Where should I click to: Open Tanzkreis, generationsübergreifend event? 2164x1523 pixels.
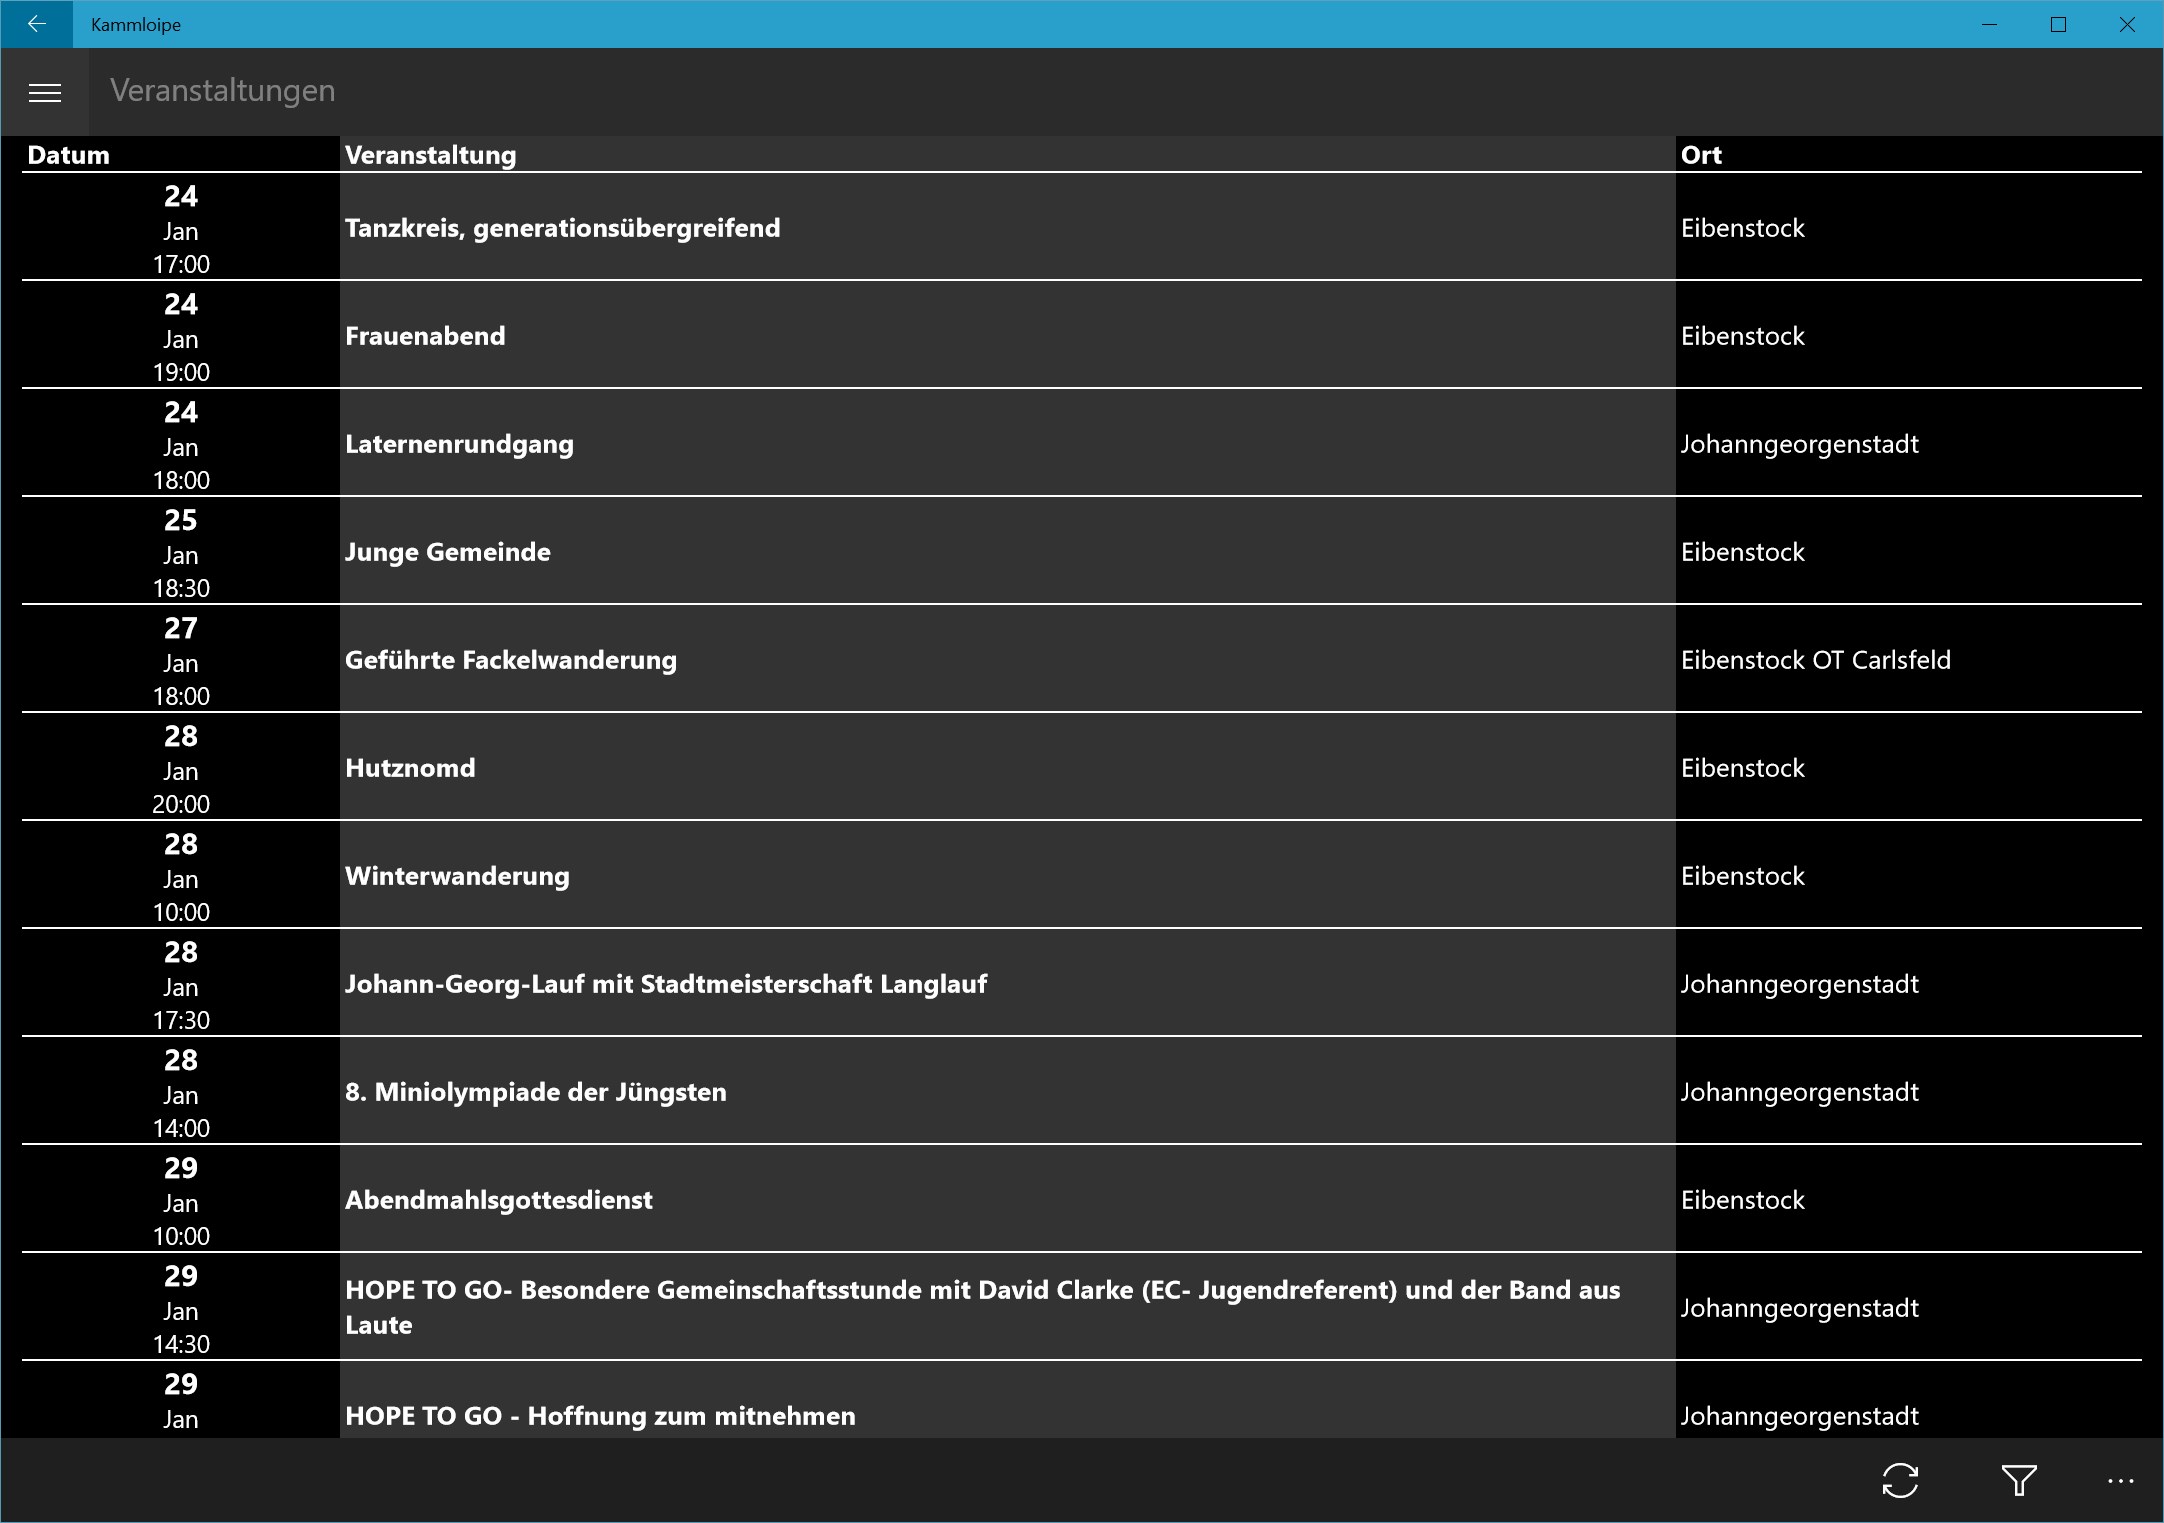(x=562, y=228)
